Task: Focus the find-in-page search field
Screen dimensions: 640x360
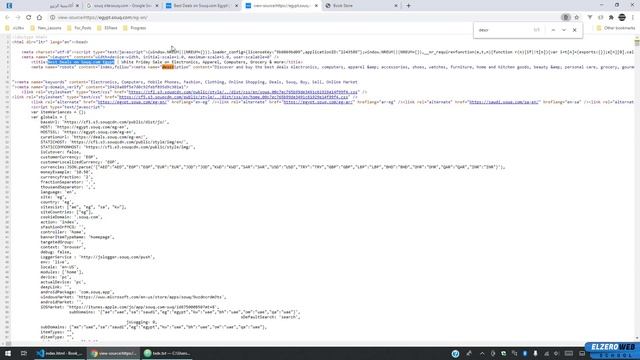Action: [504, 30]
